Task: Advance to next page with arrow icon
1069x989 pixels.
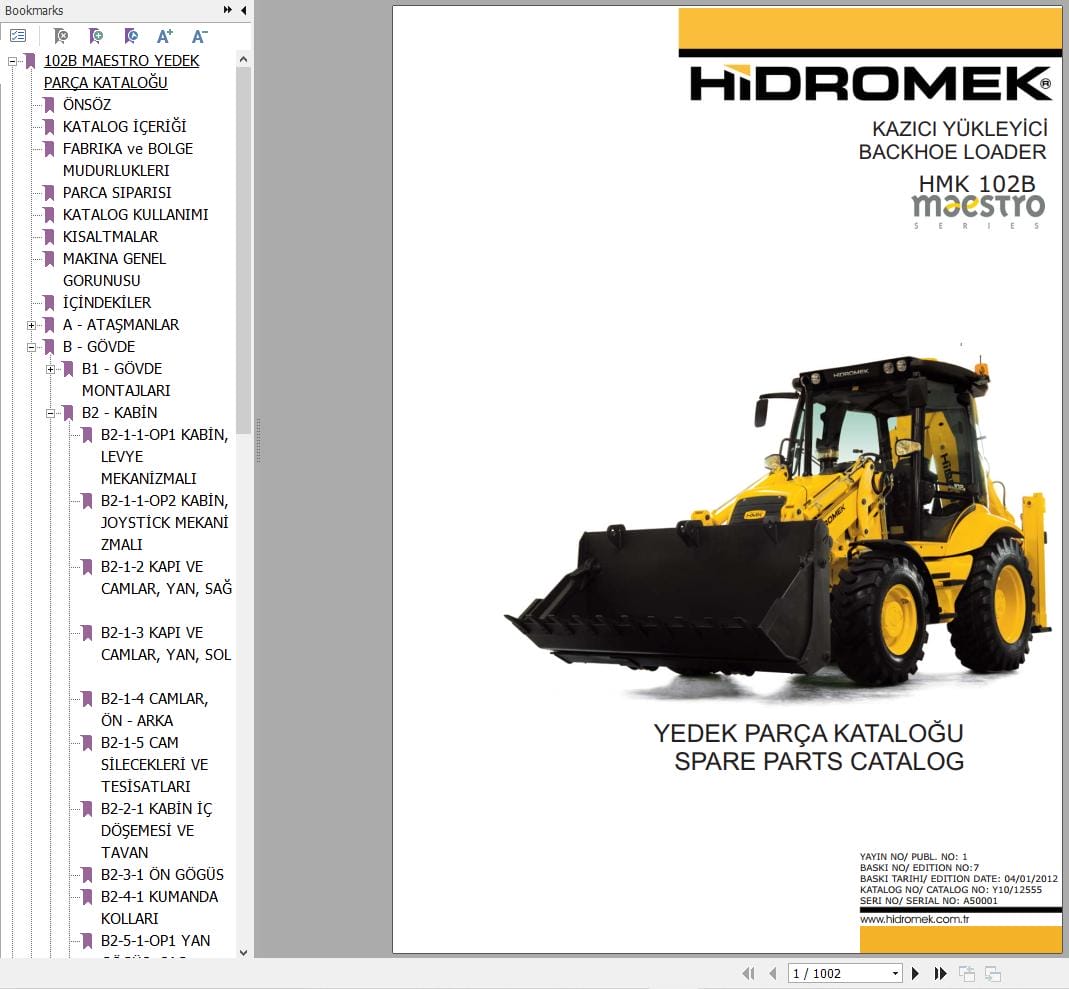Action: click(x=916, y=972)
